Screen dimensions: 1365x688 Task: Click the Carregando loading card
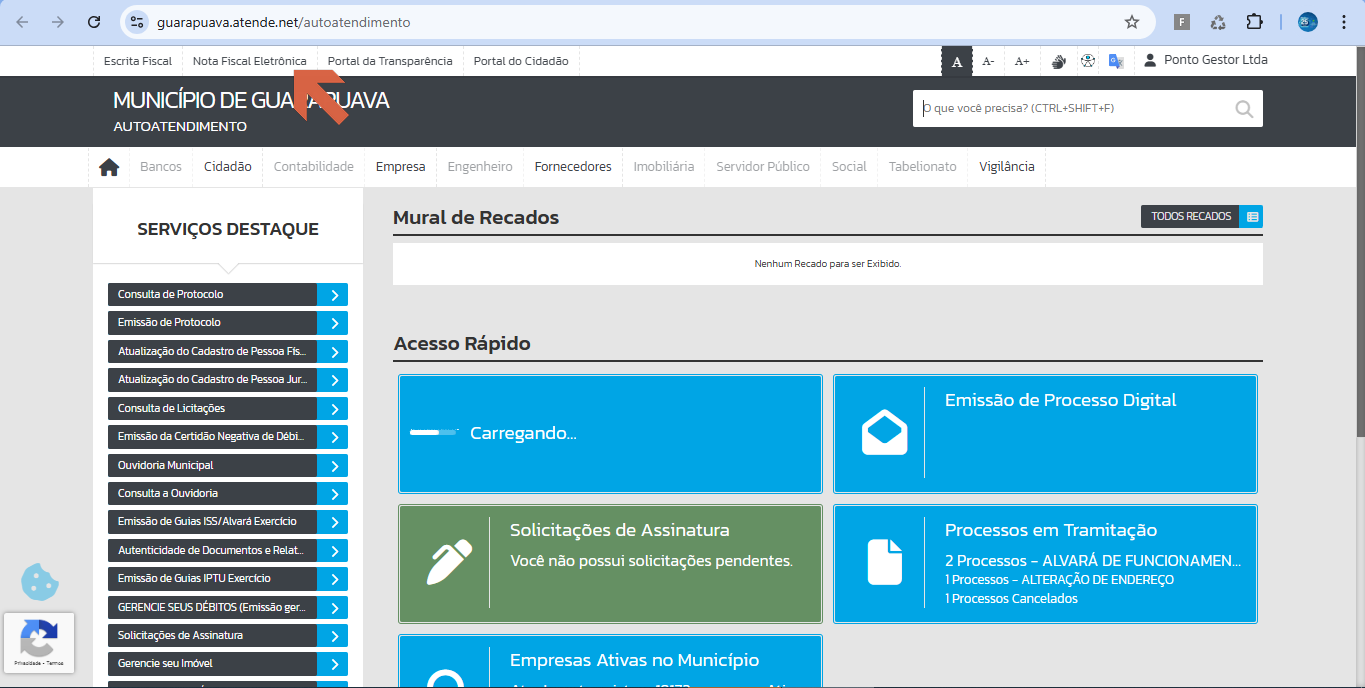click(610, 434)
